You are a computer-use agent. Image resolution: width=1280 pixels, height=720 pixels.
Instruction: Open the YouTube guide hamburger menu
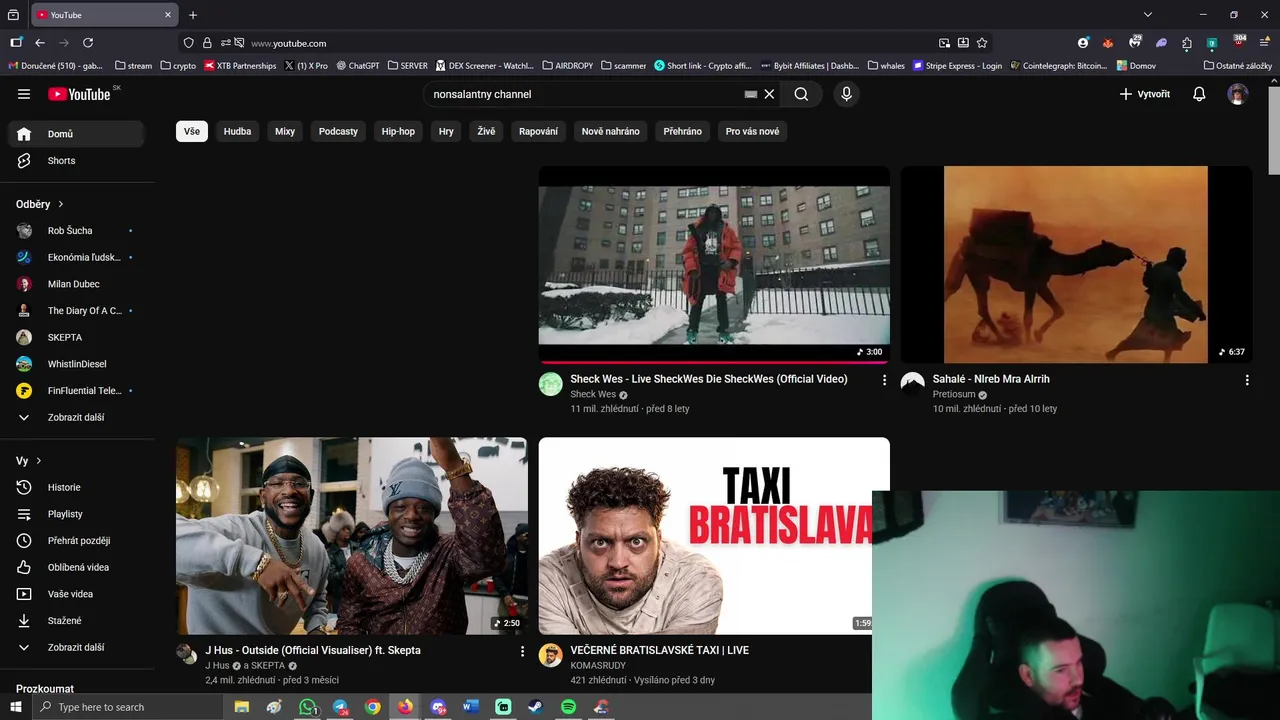pyautogui.click(x=24, y=94)
